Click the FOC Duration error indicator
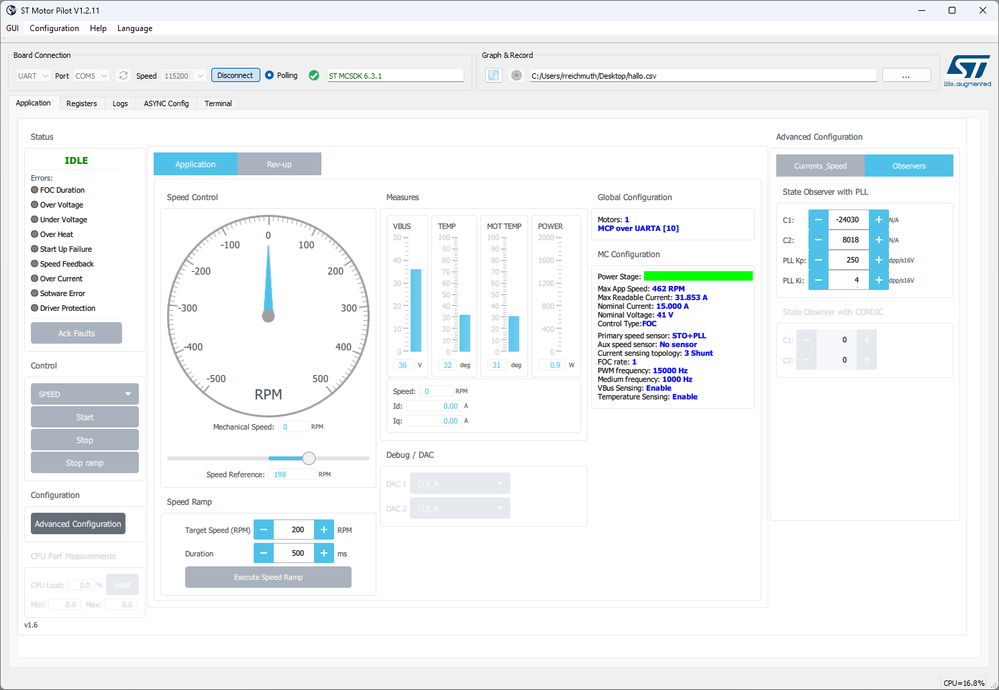This screenshot has width=999, height=690. [35, 190]
